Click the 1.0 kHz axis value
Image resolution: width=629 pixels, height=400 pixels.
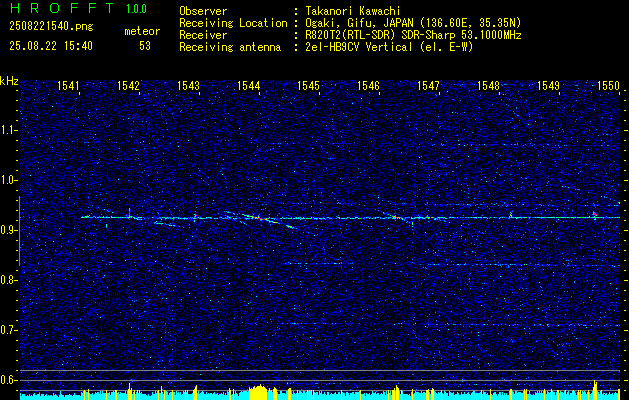tap(9, 180)
